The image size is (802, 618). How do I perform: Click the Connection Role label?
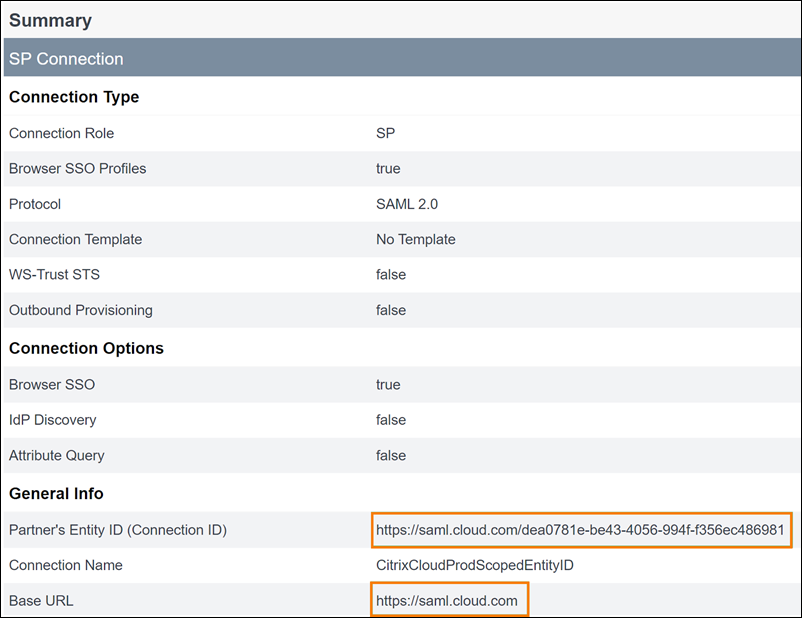point(61,133)
